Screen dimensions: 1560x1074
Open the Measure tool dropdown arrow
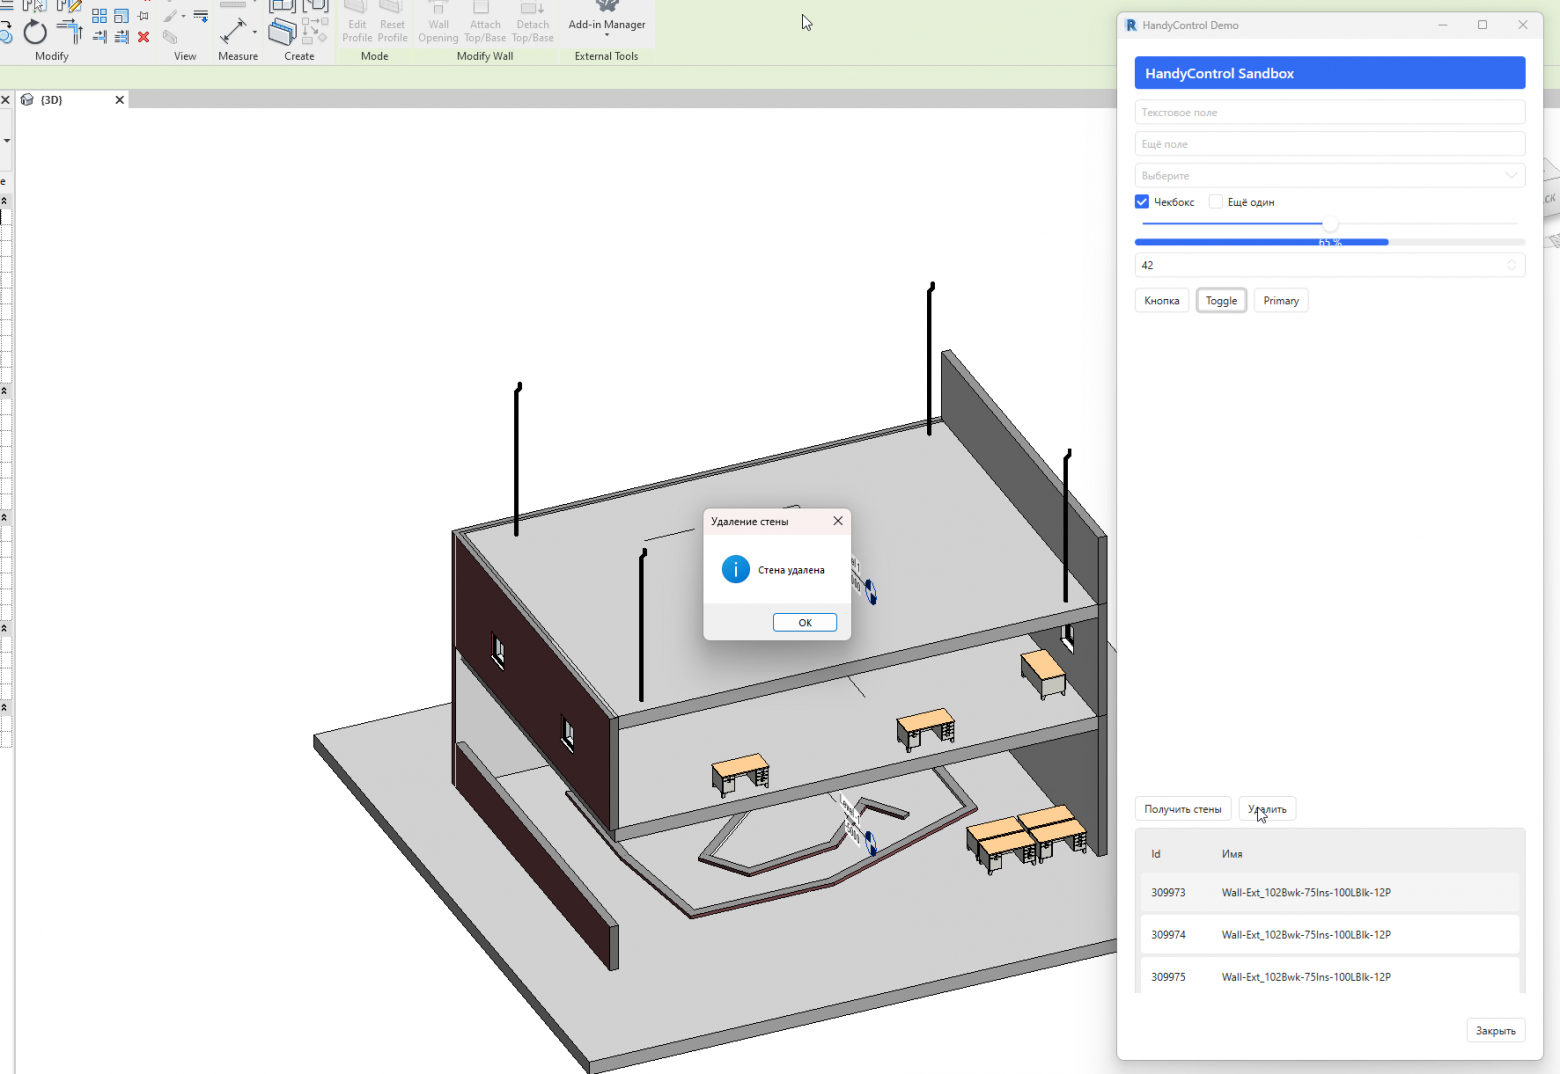pos(254,31)
